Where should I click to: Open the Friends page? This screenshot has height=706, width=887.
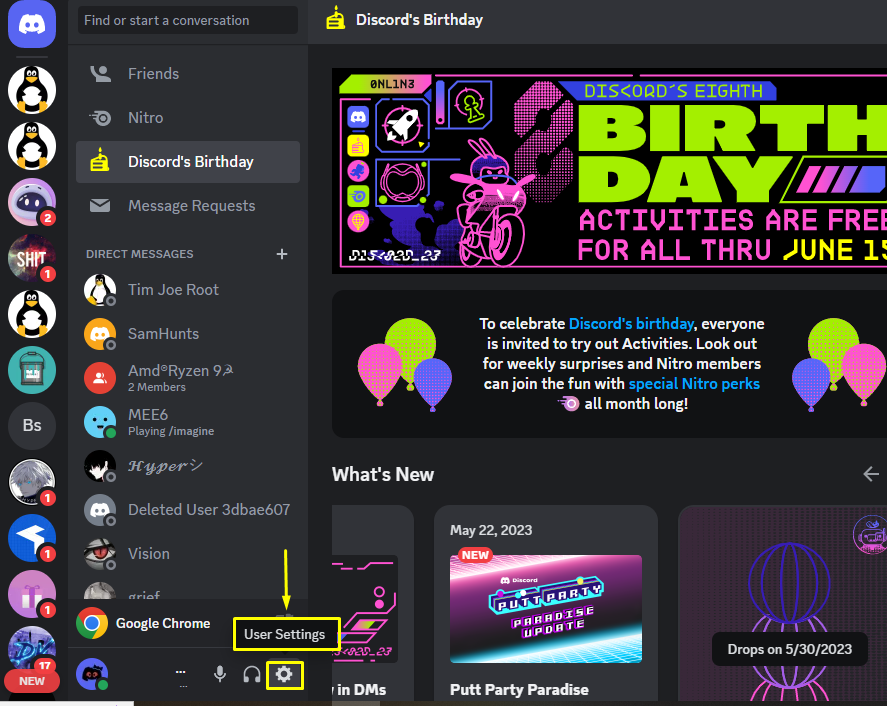188,74
